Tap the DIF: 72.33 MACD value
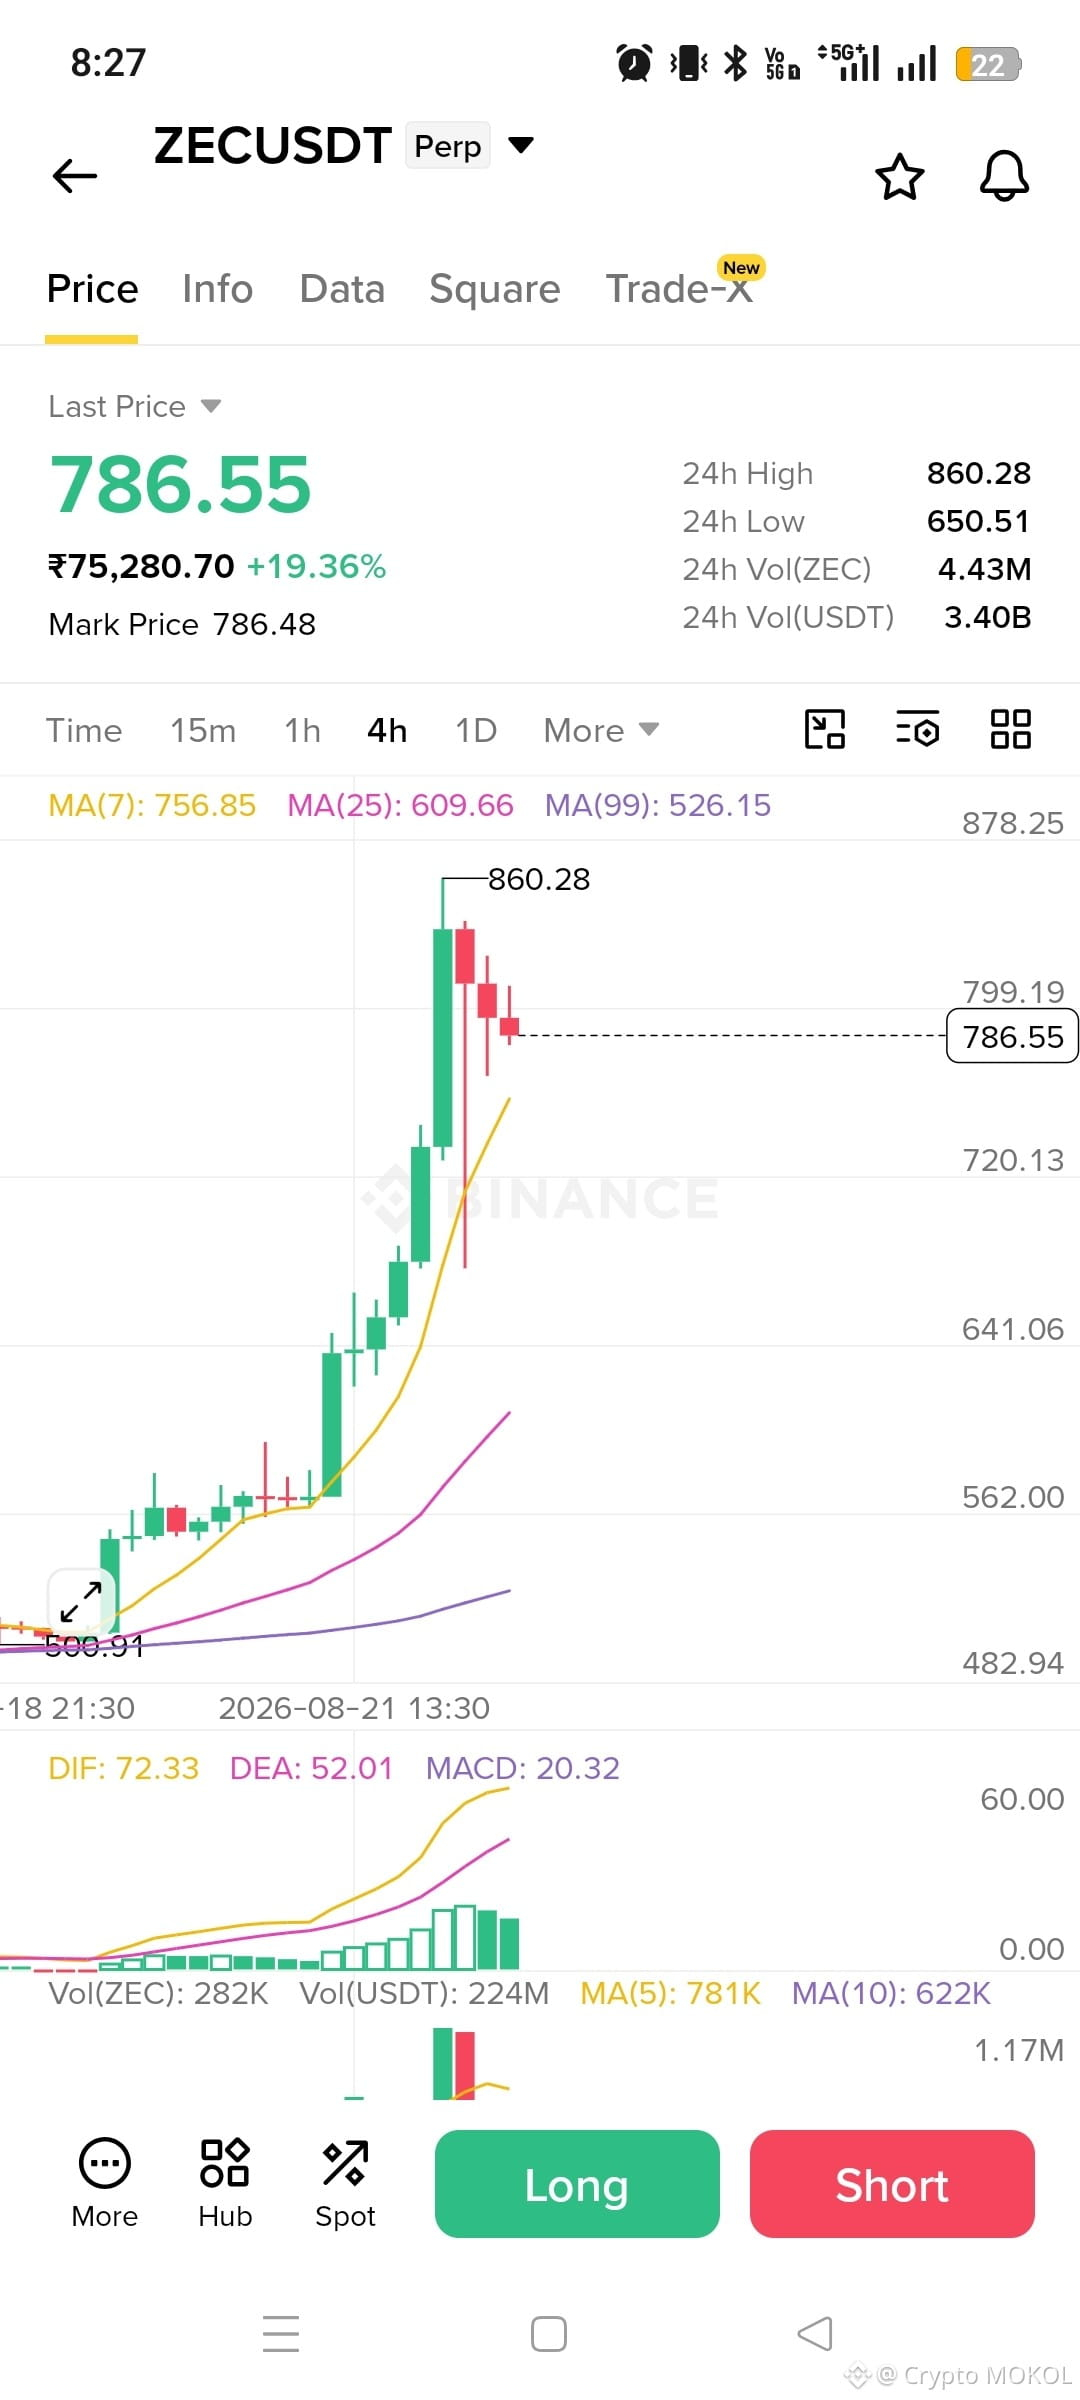The image size is (1080, 2400). pos(124,1768)
